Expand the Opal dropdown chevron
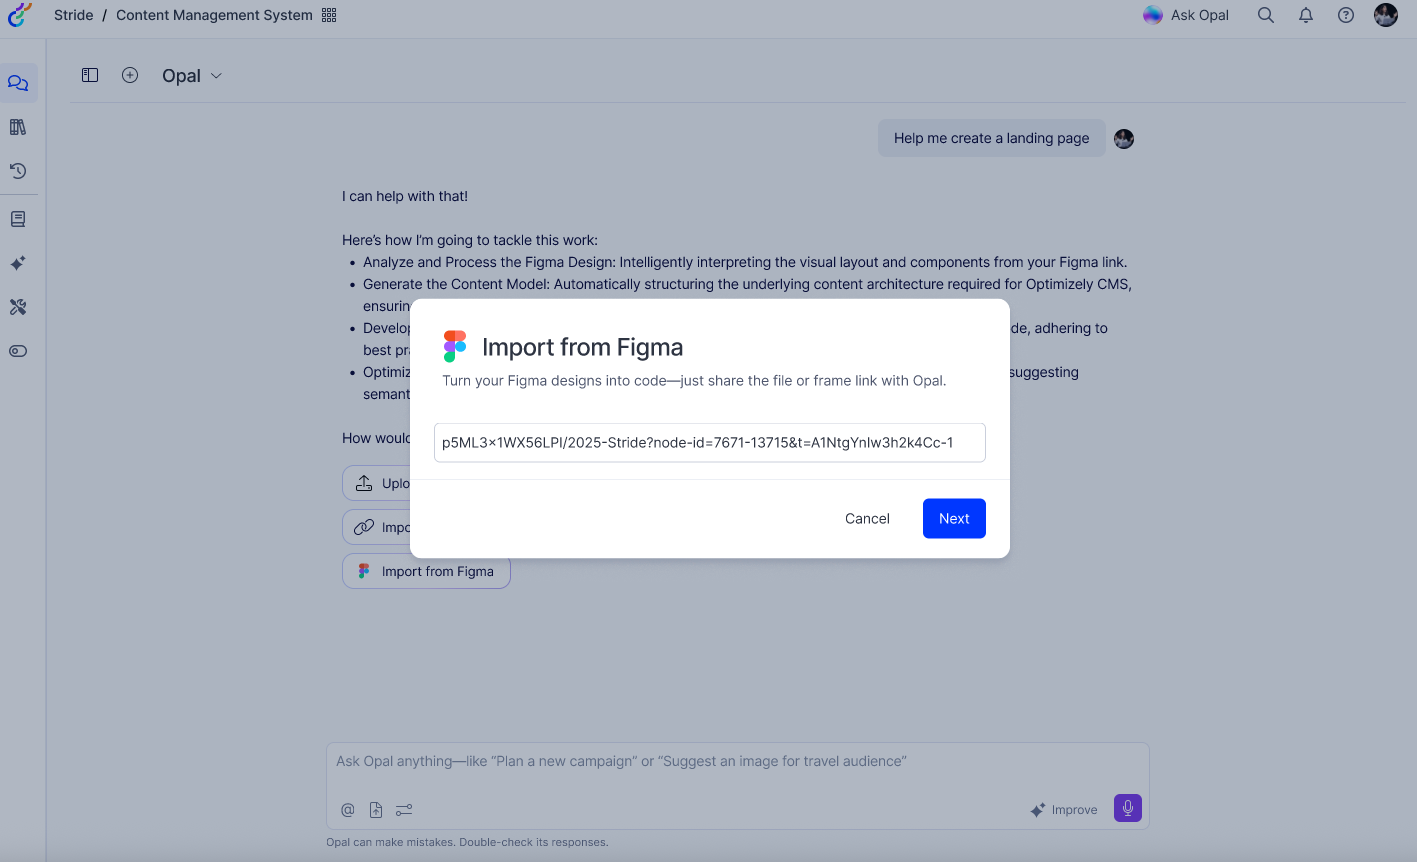Screen dimensions: 1417x862 pos(216,76)
